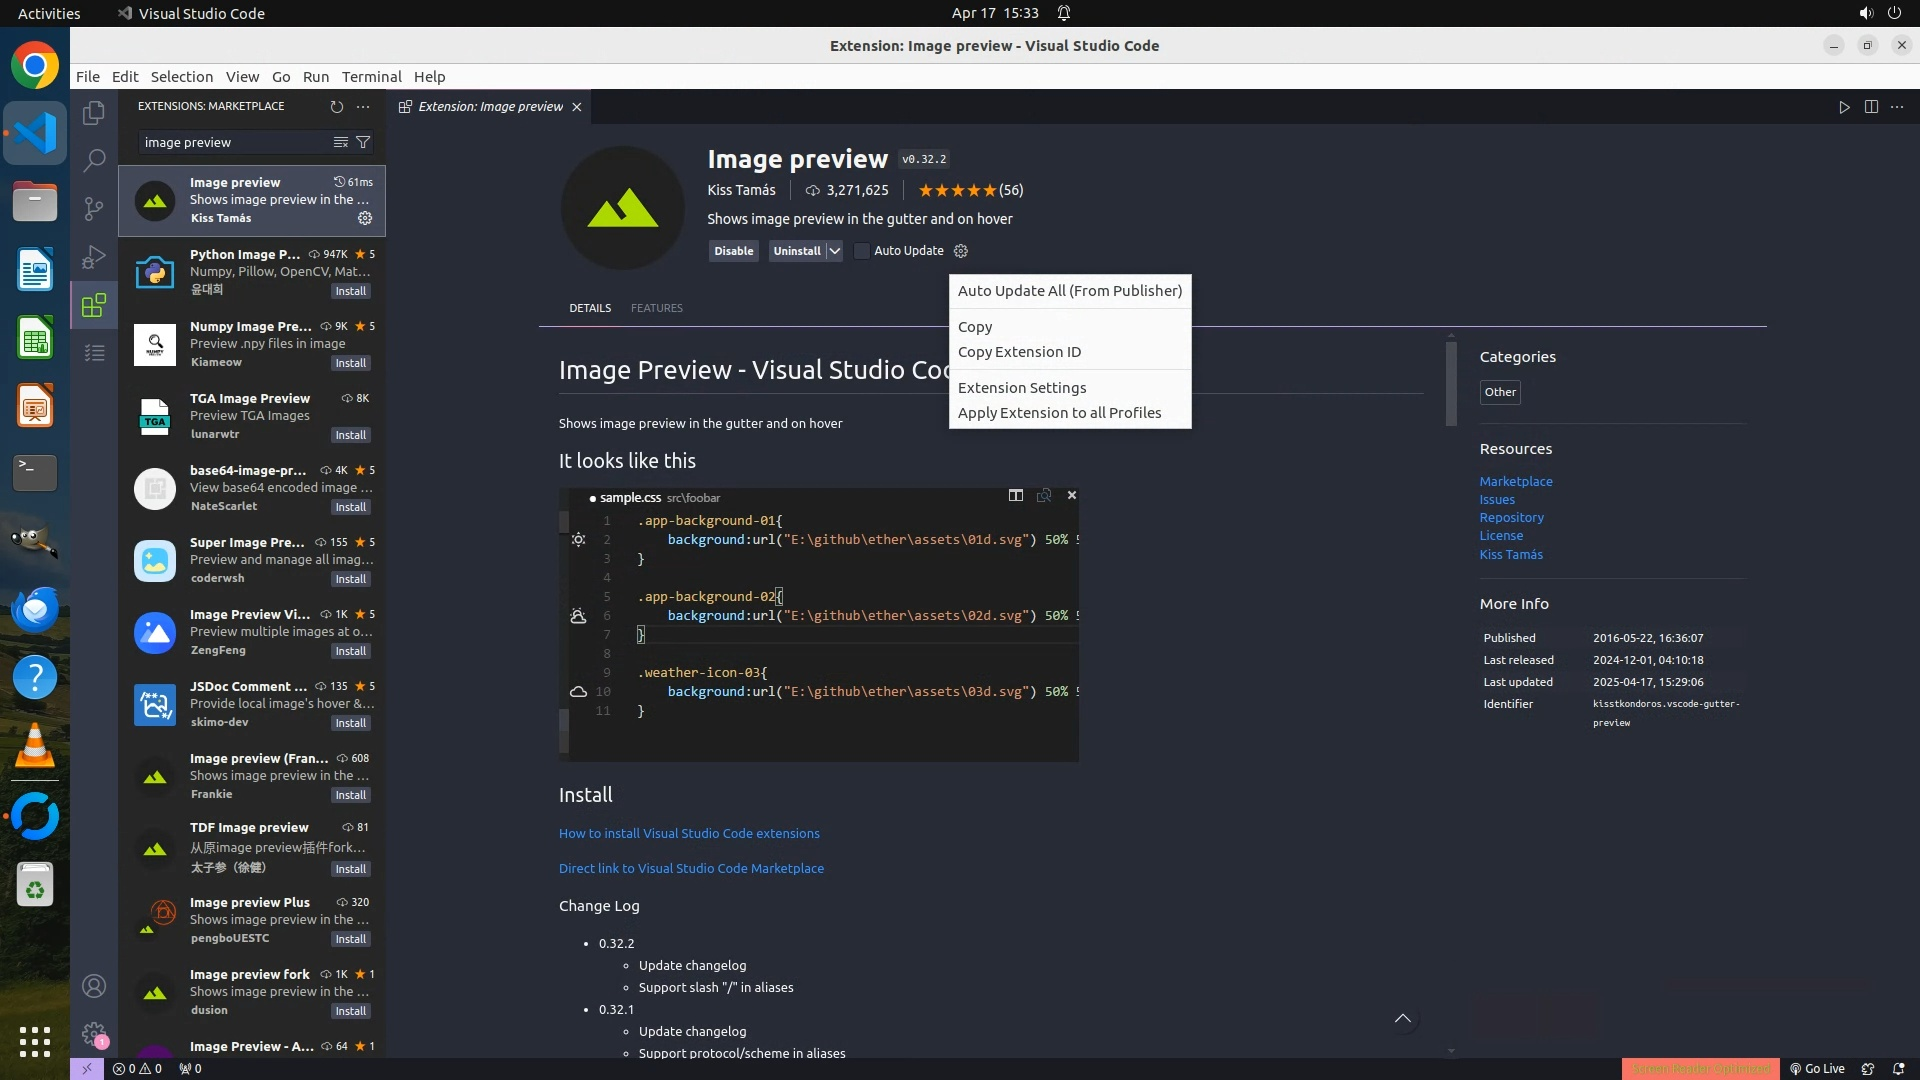Click the filter extensions funnel icon

(x=363, y=142)
